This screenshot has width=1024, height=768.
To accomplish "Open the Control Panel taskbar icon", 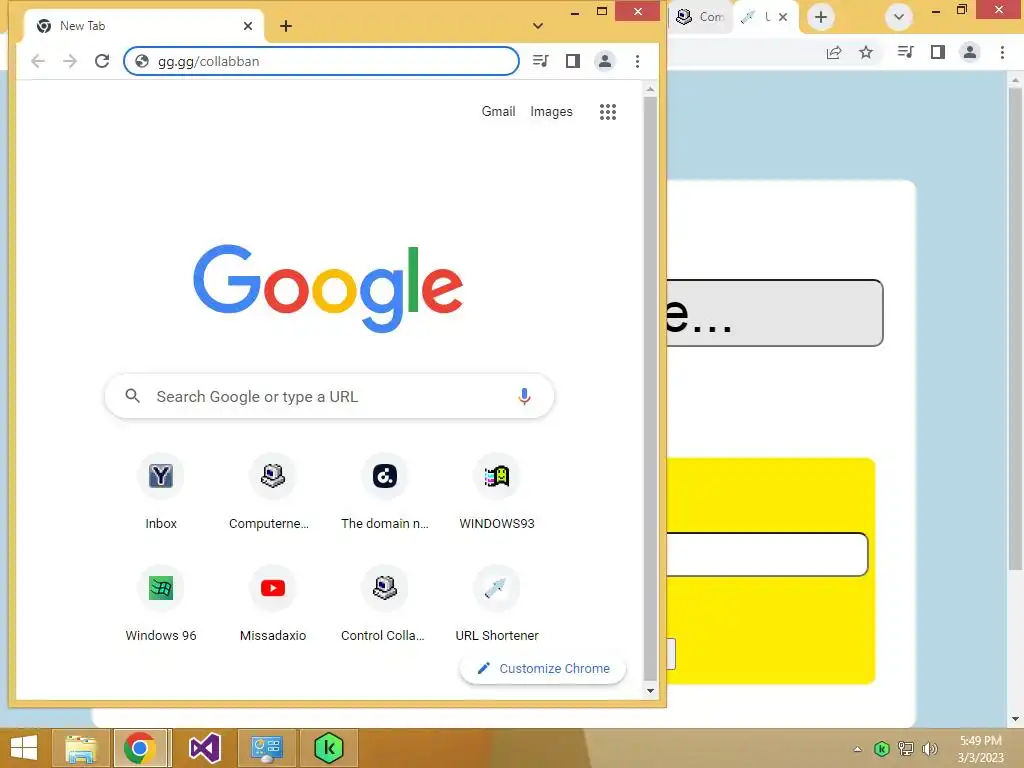I will 266,748.
